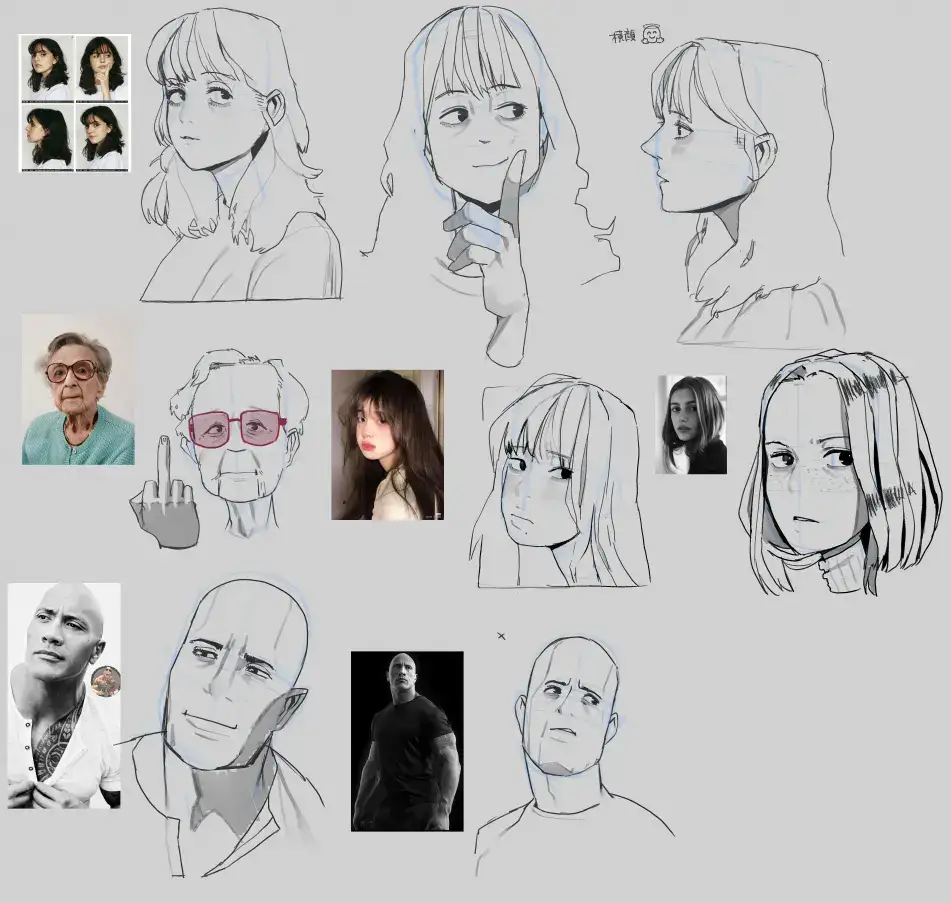Click the small smiley face doodle icon
The height and width of the screenshot is (903, 951).
coord(652,34)
